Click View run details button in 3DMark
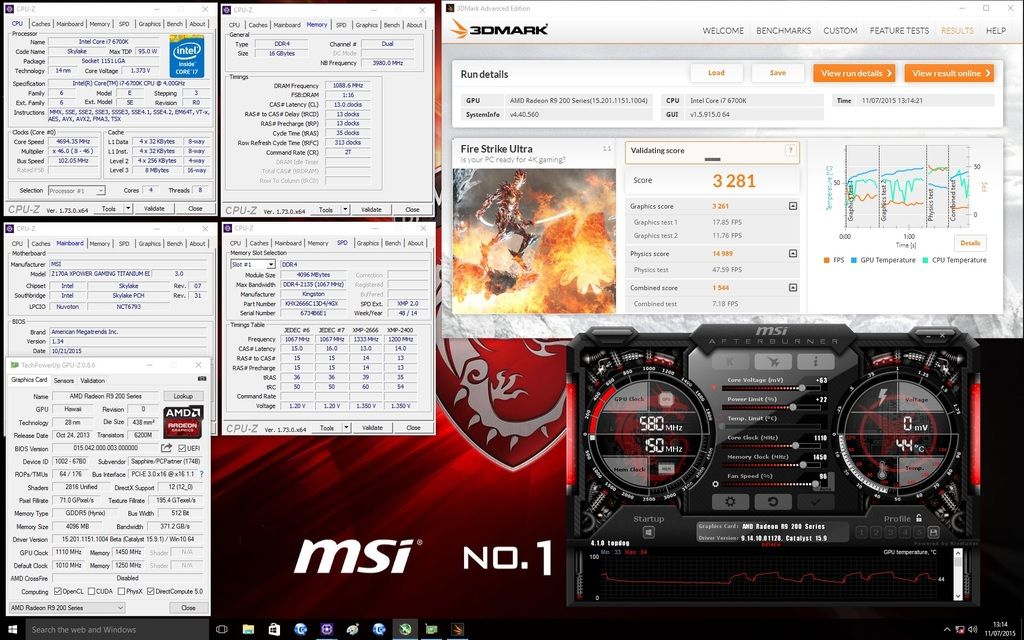This screenshot has height=640, width=1024. click(x=854, y=73)
